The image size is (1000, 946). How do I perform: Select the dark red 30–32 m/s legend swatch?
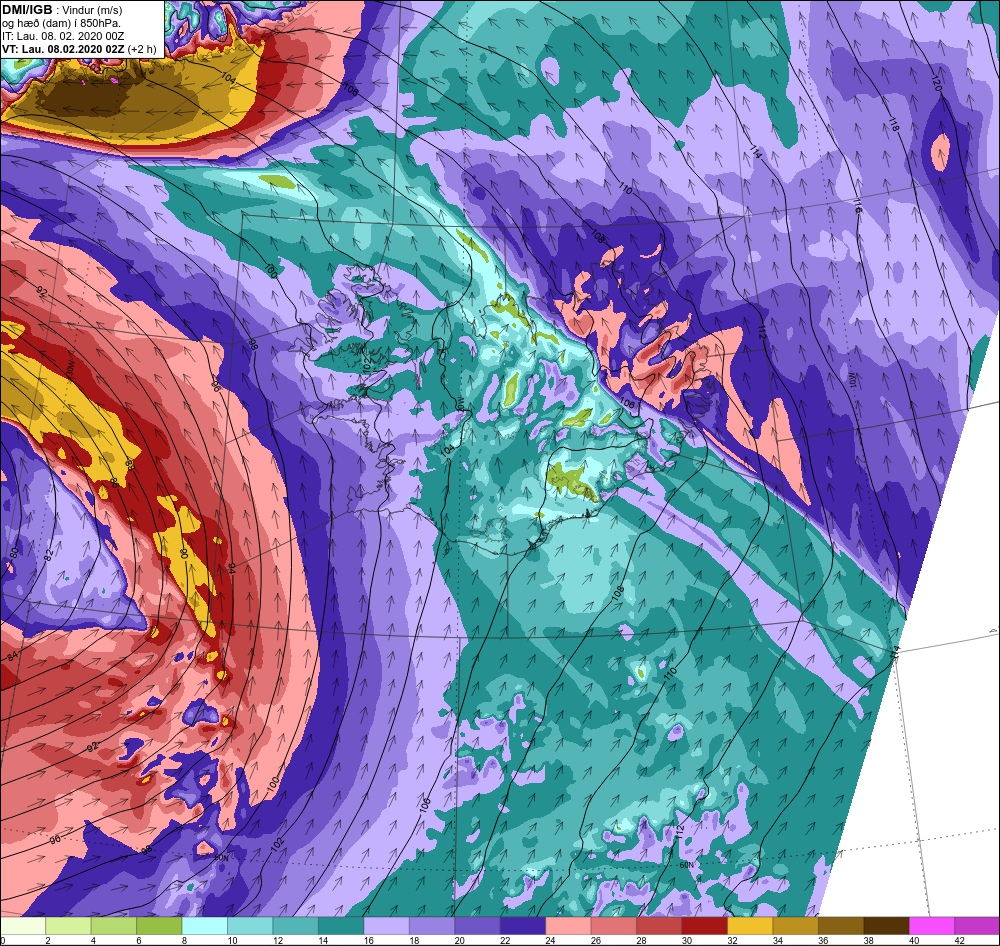(x=705, y=926)
